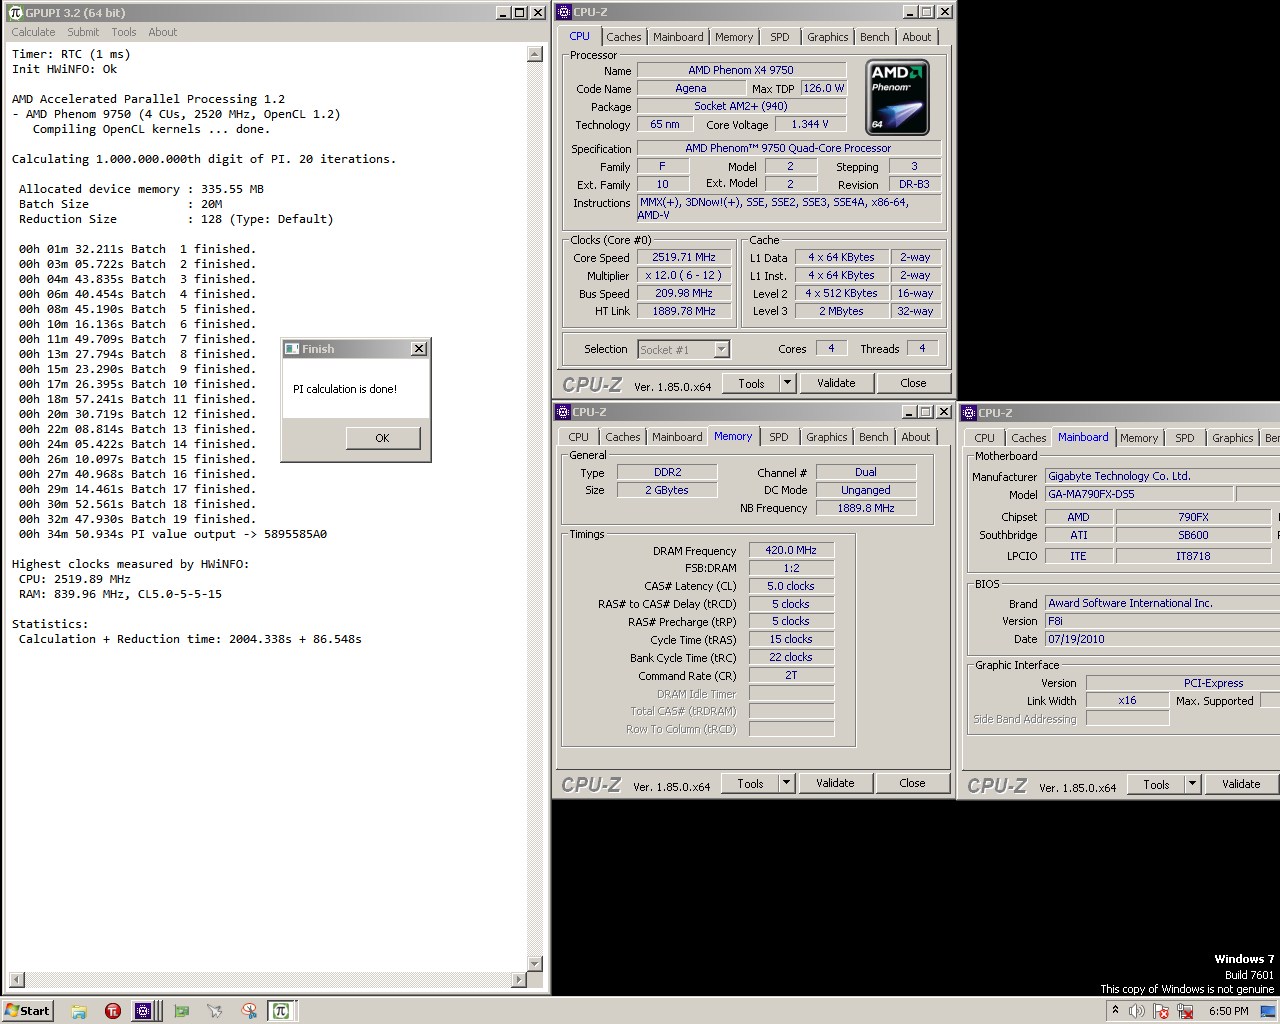Expand Tools dropdown arrow in Memory CPU-Z window
This screenshot has height=1024, width=1280.
(786, 783)
